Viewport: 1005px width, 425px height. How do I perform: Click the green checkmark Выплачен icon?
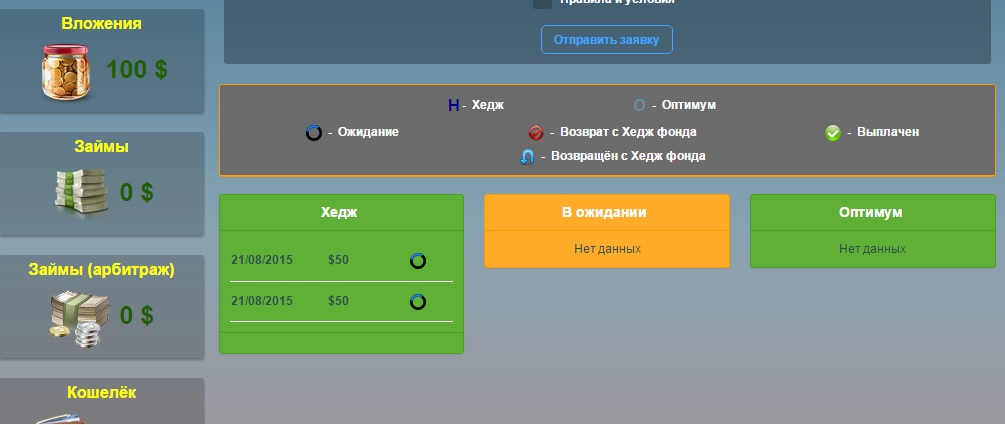pyautogui.click(x=833, y=133)
